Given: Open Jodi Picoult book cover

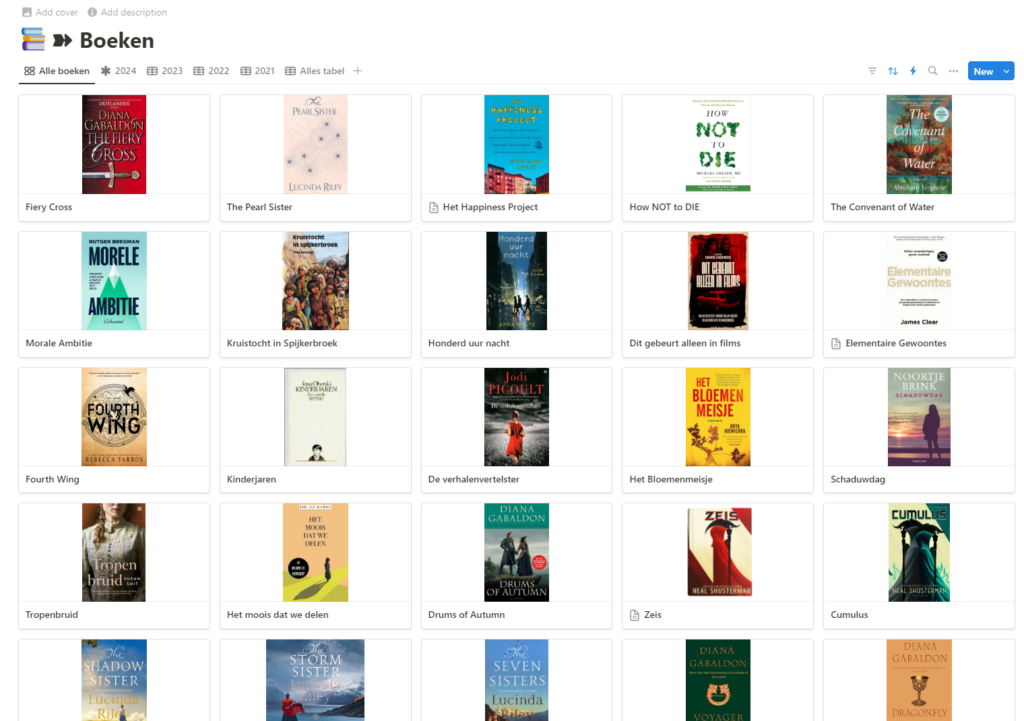Looking at the screenshot, I should point(517,417).
